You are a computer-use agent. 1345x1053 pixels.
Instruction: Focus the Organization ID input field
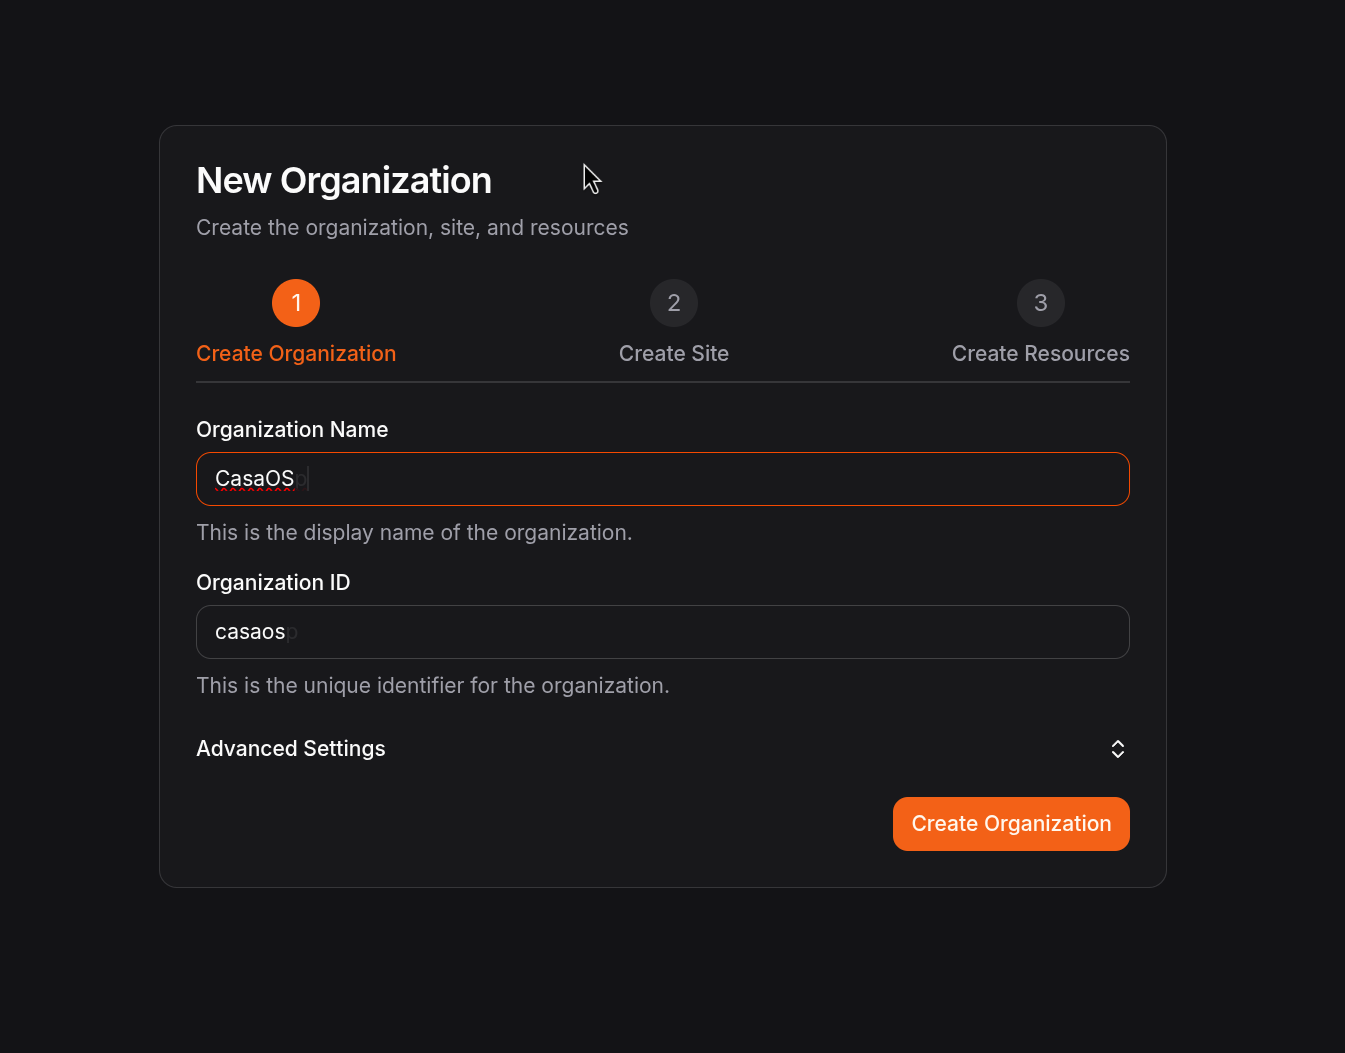[x=700, y=632]
